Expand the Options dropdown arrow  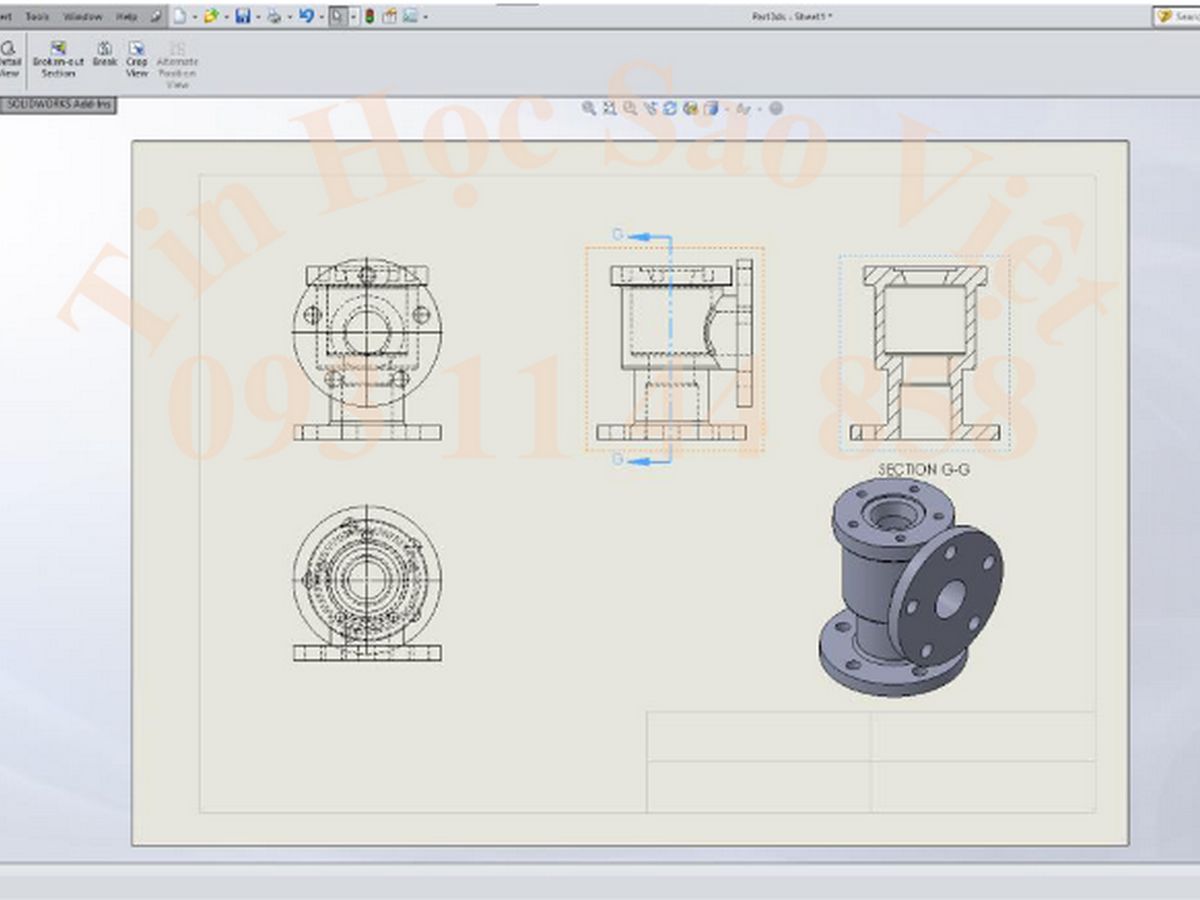click(x=425, y=17)
